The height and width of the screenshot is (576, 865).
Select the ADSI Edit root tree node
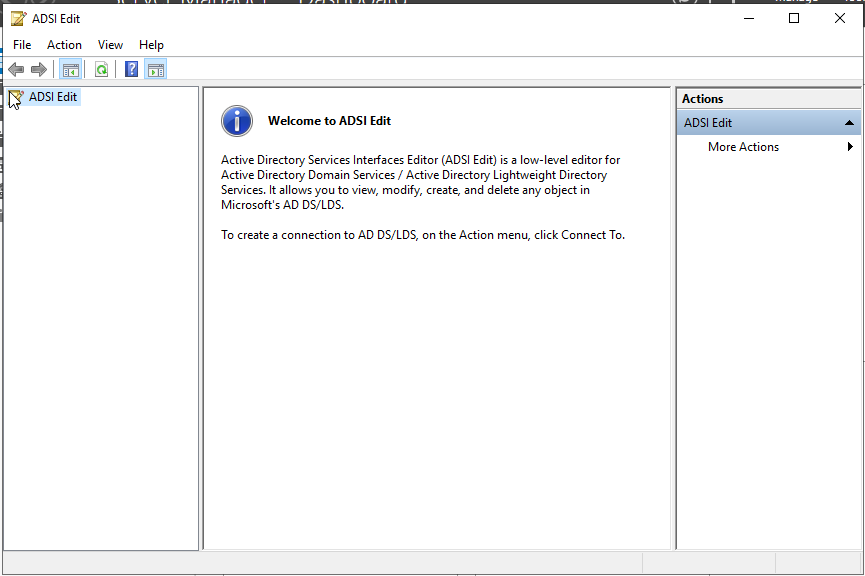click(53, 97)
